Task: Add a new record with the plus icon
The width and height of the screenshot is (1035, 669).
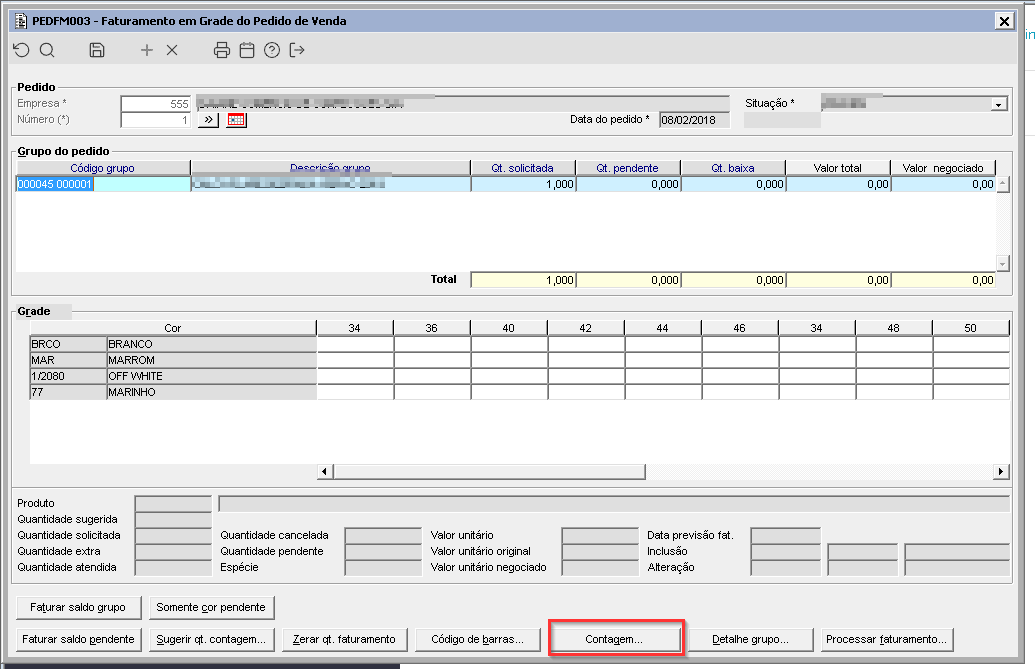Action: click(x=147, y=50)
